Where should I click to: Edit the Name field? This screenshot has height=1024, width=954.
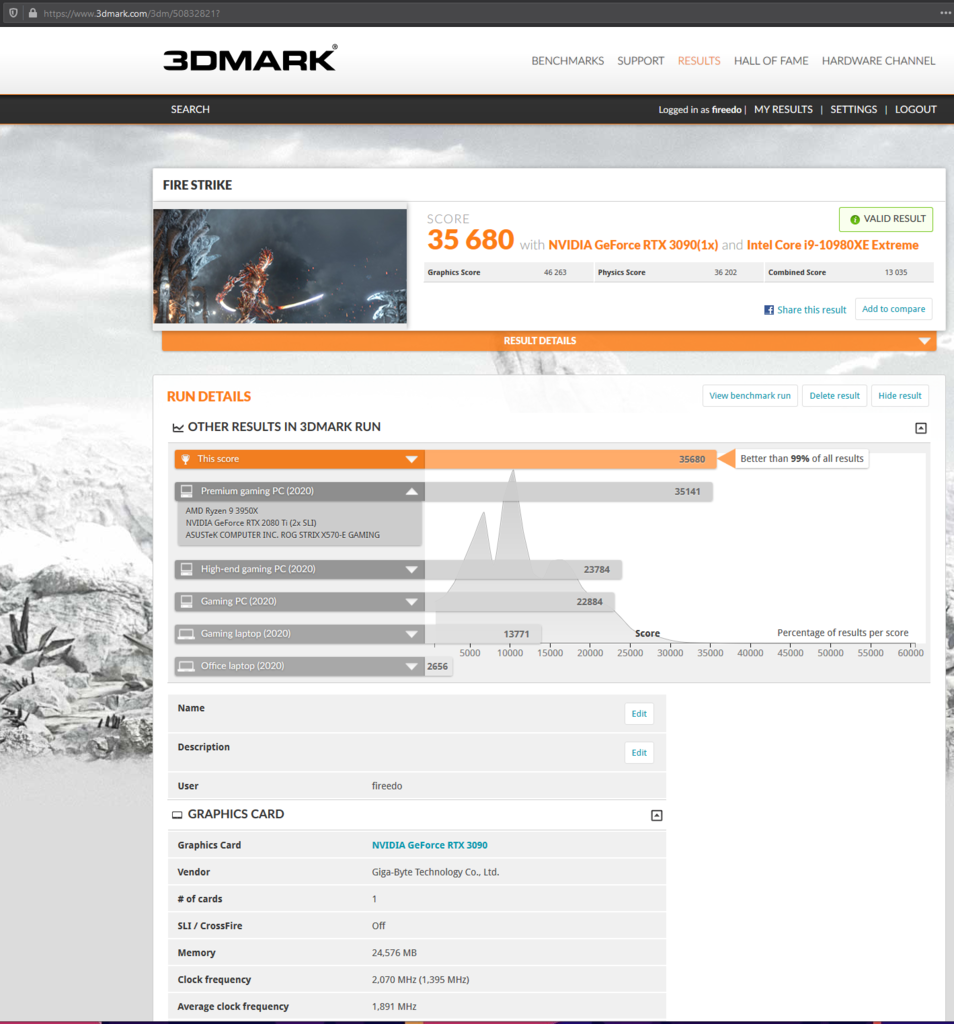pyautogui.click(x=639, y=714)
